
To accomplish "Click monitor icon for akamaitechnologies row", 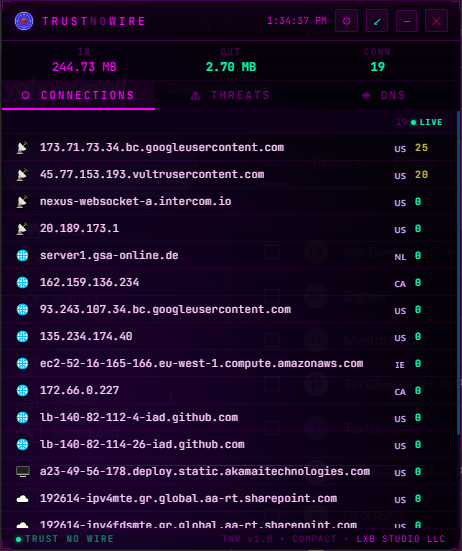I will [23, 472].
